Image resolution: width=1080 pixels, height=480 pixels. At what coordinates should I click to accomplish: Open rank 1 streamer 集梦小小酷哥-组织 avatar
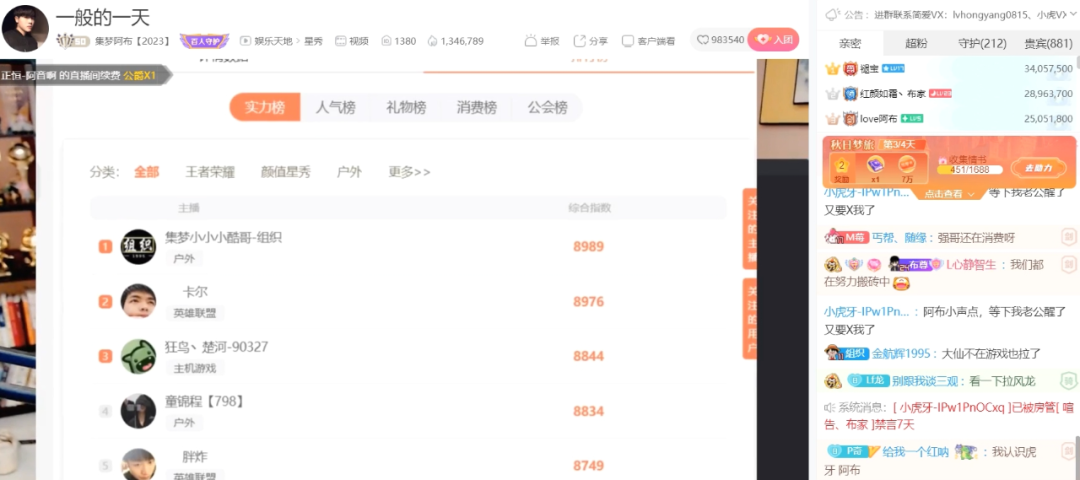click(x=138, y=247)
